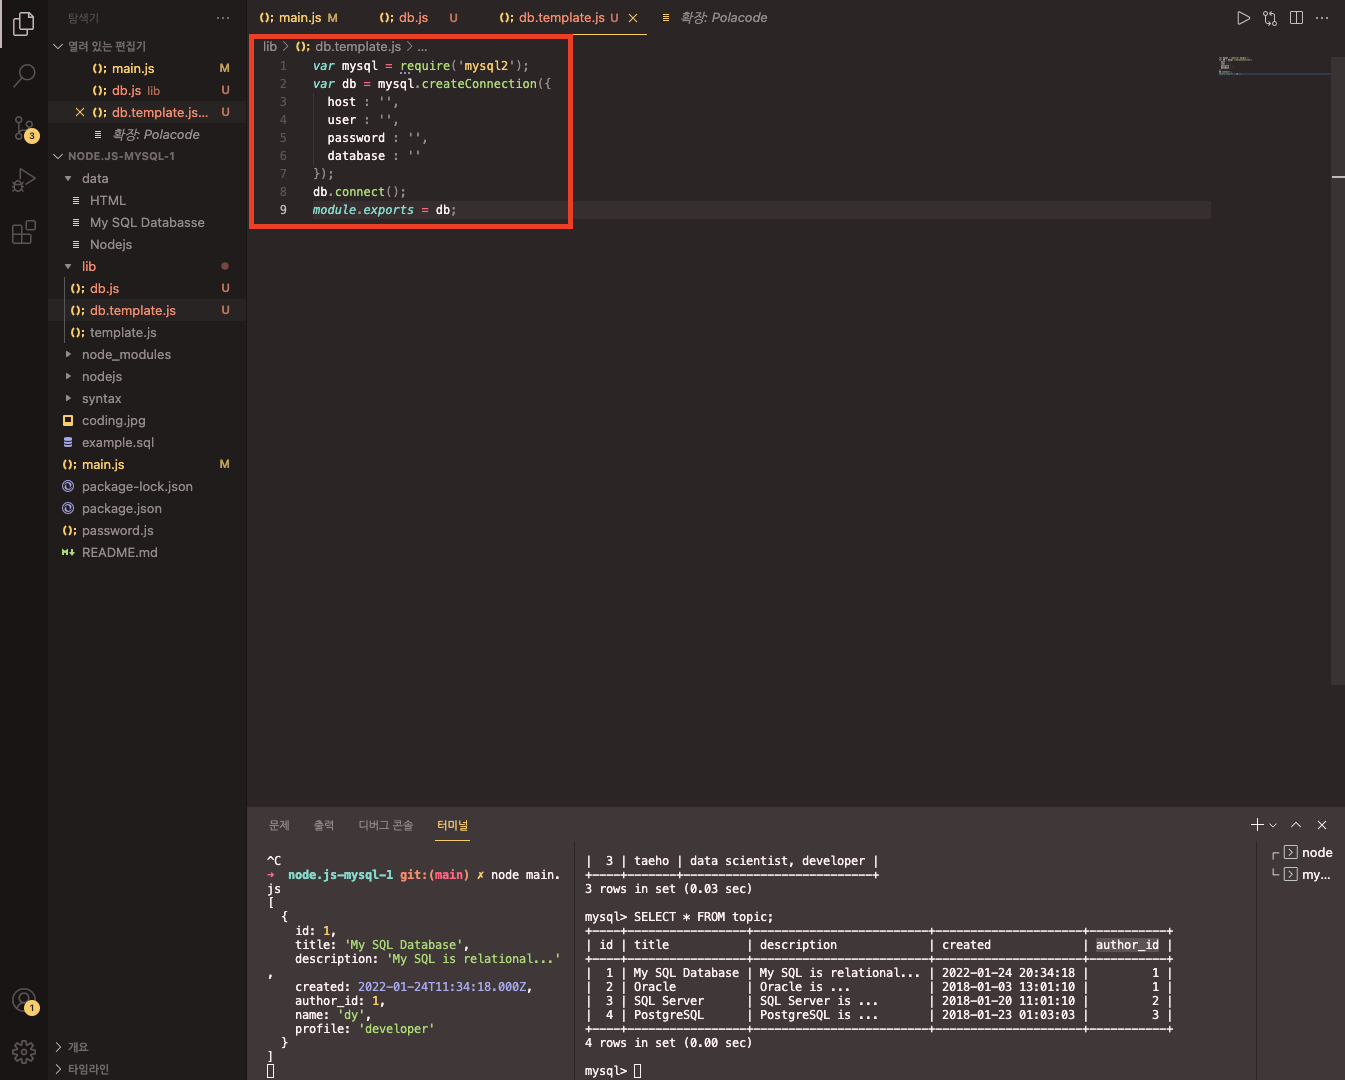The width and height of the screenshot is (1345, 1080).
Task: Open the example.sql file
Action: tap(147, 442)
